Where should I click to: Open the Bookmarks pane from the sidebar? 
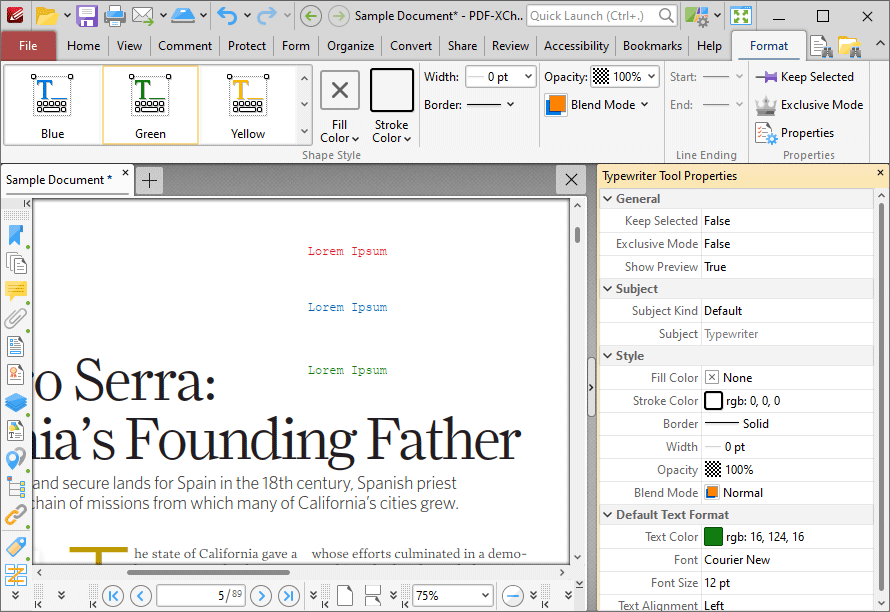(15, 236)
